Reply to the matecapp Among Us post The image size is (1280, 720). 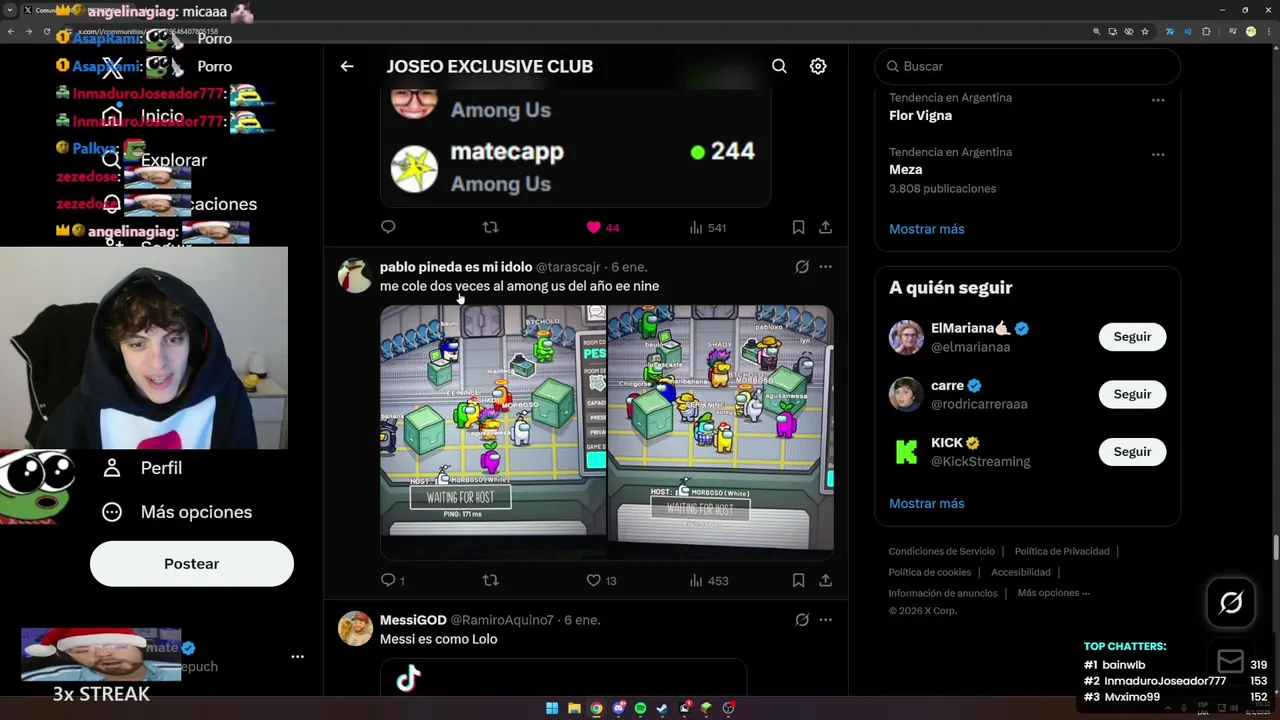[x=388, y=227]
